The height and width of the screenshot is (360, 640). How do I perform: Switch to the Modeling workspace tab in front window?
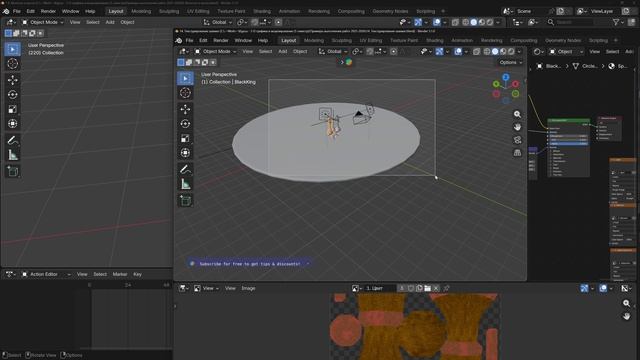(314, 40)
